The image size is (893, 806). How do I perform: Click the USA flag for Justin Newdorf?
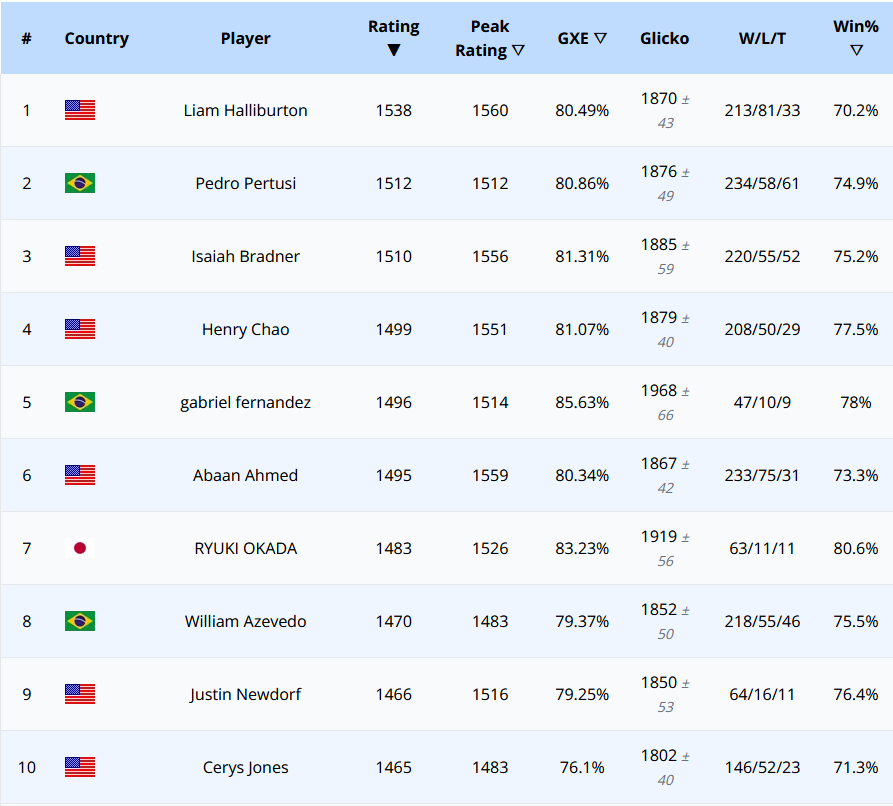80,694
